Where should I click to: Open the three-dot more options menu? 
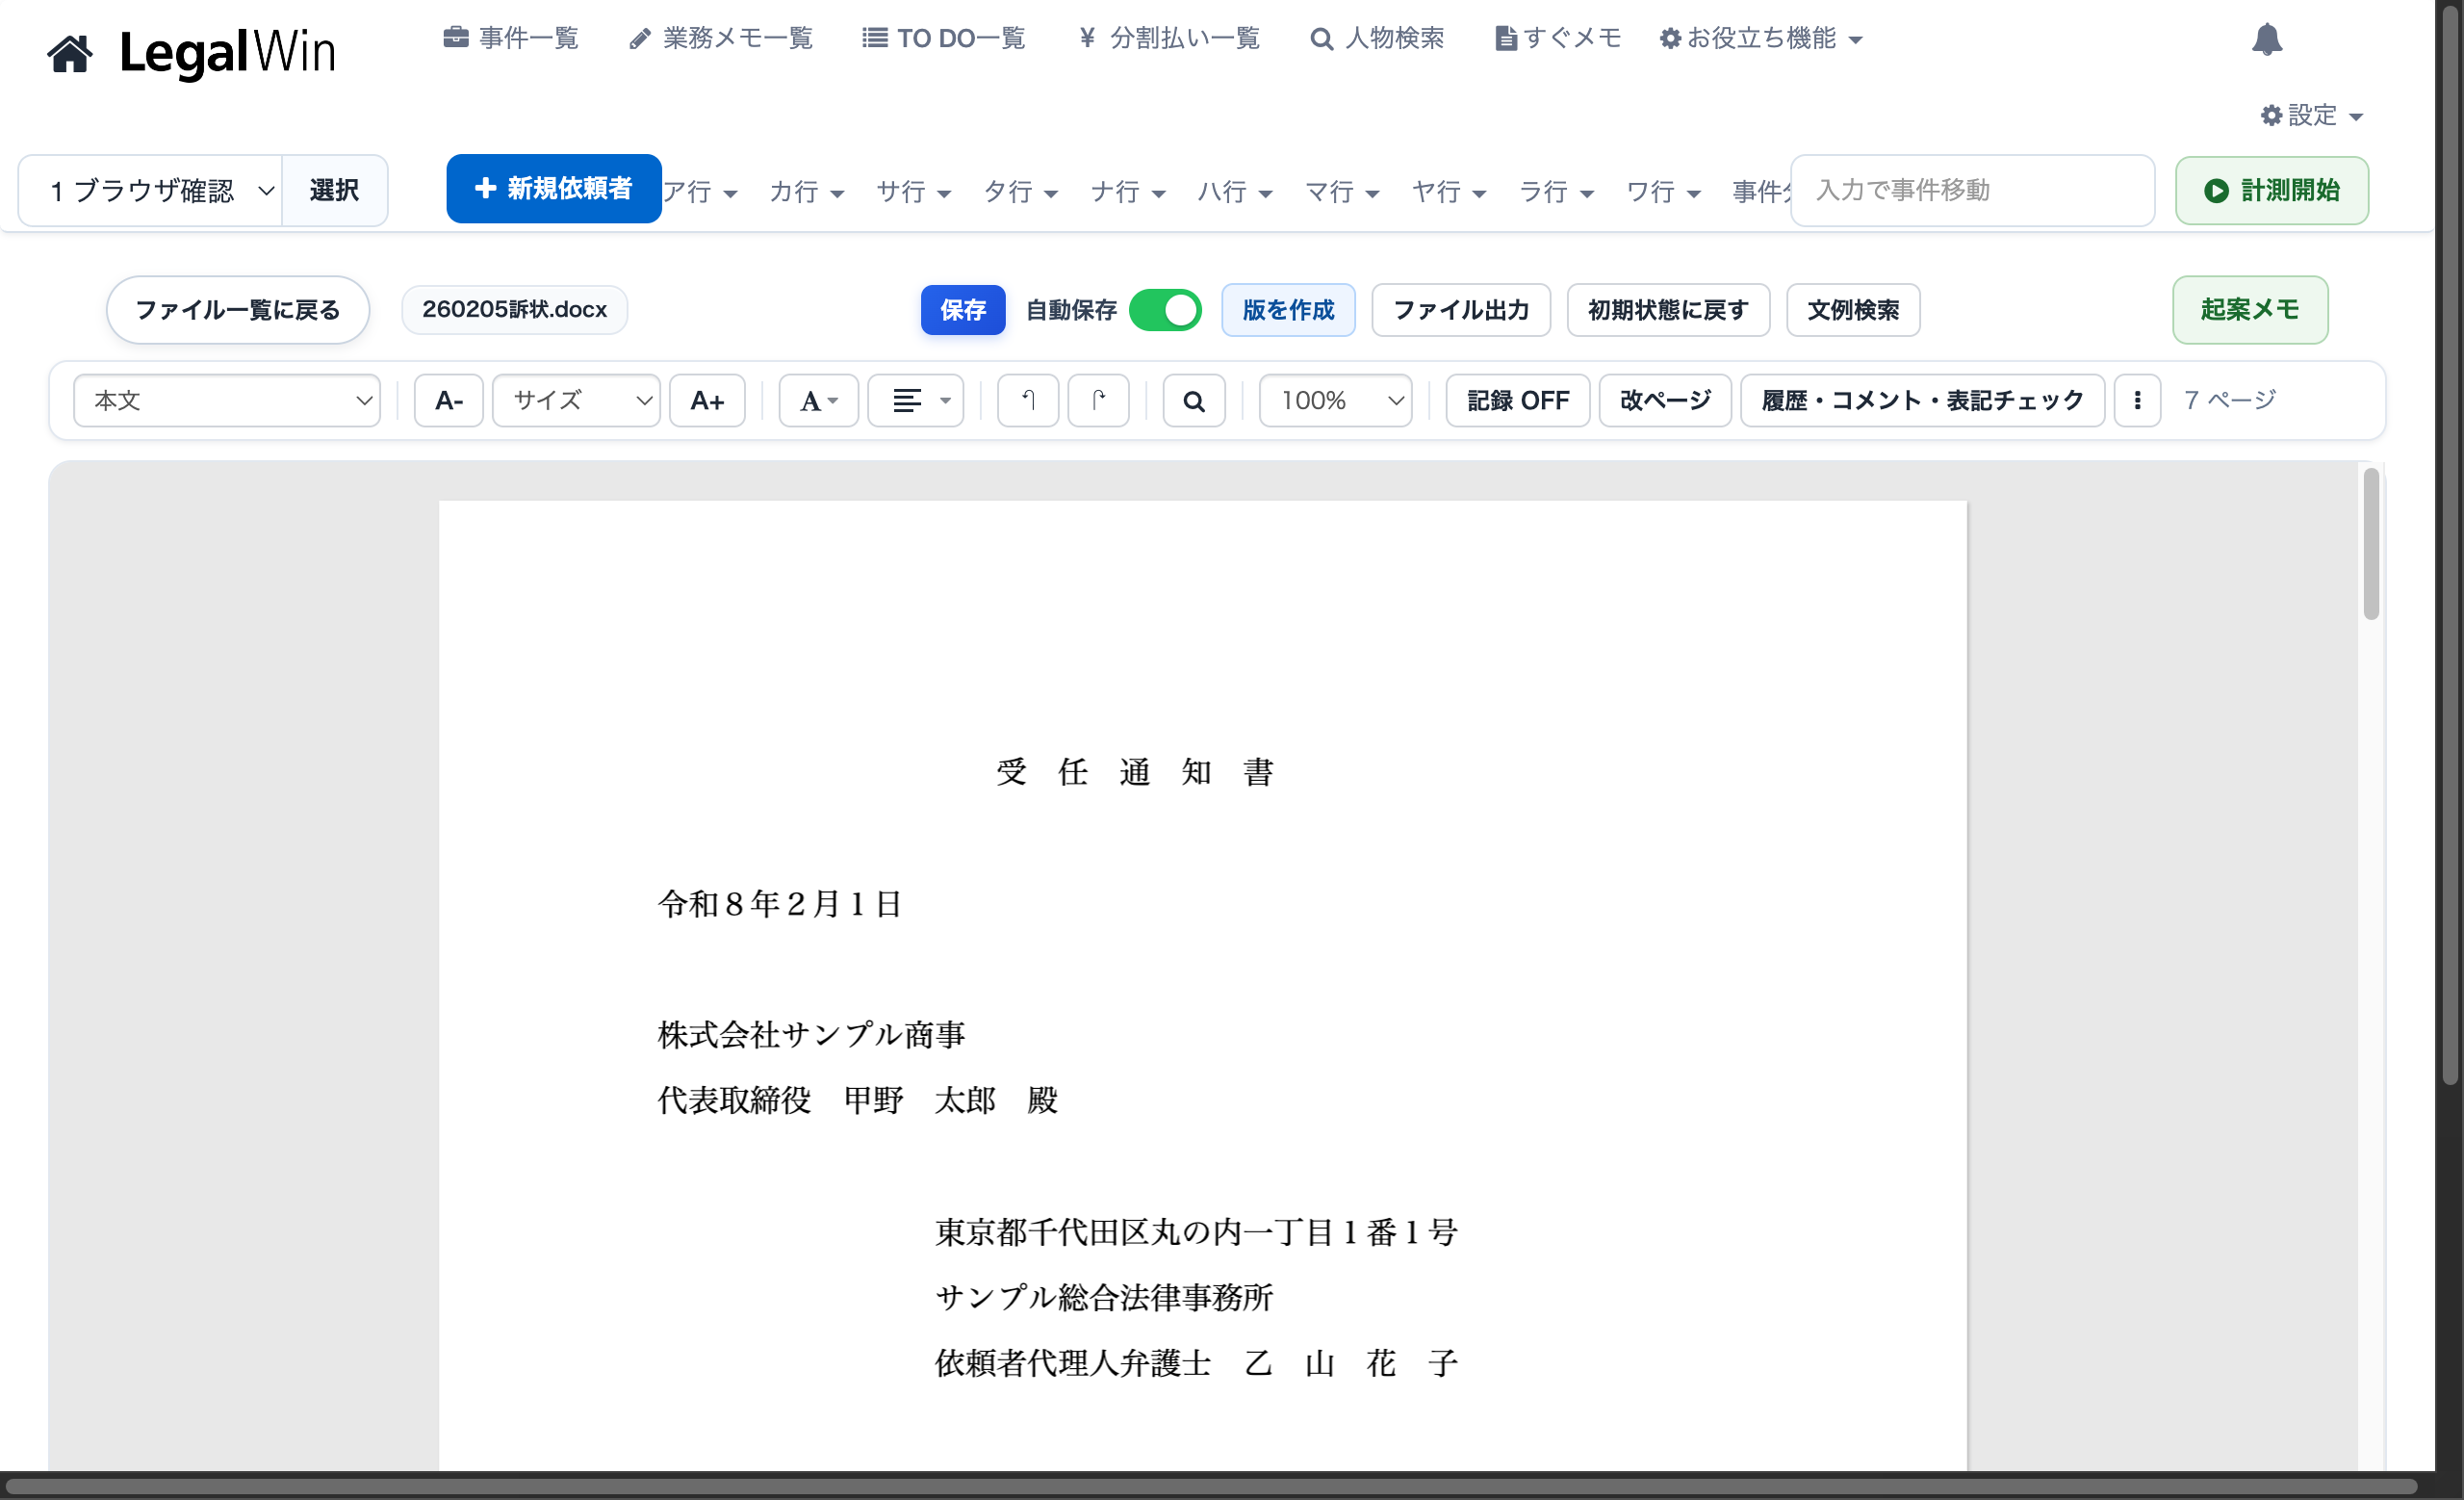click(x=2137, y=401)
